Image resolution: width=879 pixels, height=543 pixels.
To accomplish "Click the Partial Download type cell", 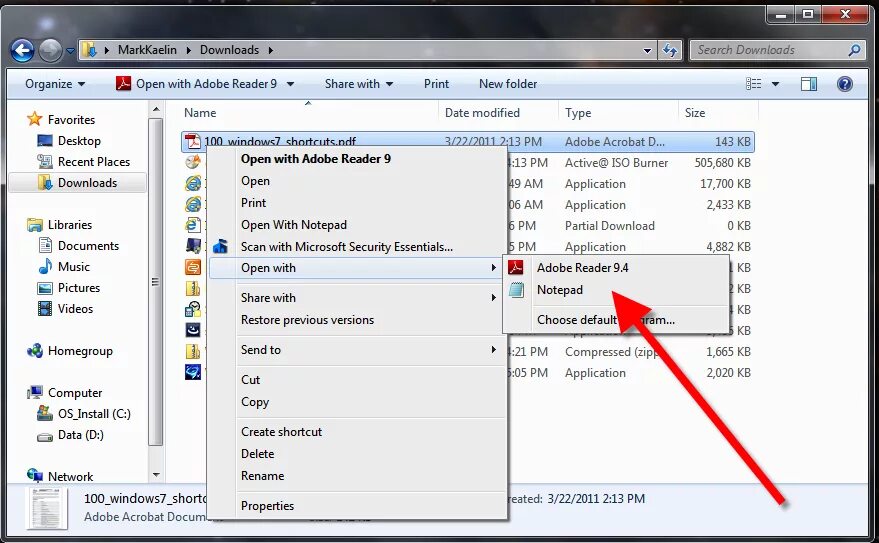I will pos(609,226).
